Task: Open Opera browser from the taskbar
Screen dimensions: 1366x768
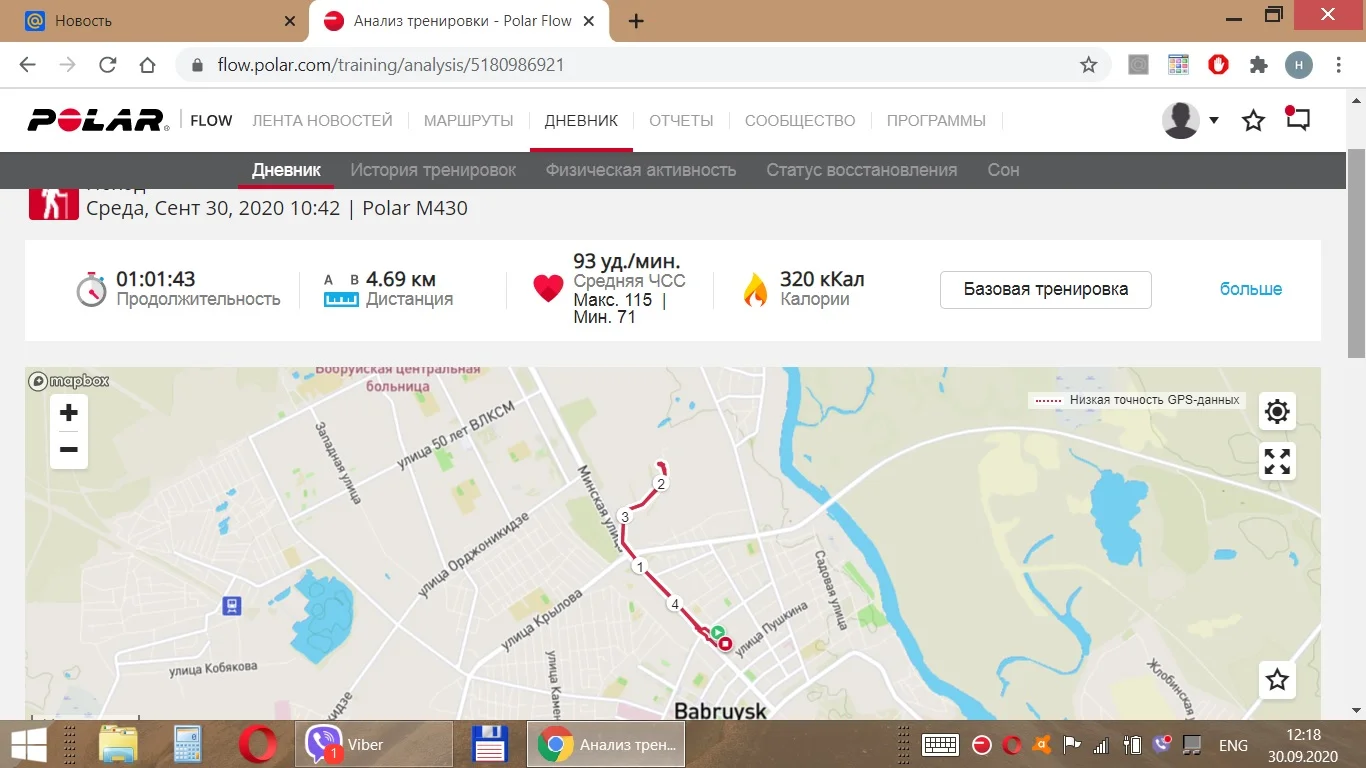Action: 258,745
